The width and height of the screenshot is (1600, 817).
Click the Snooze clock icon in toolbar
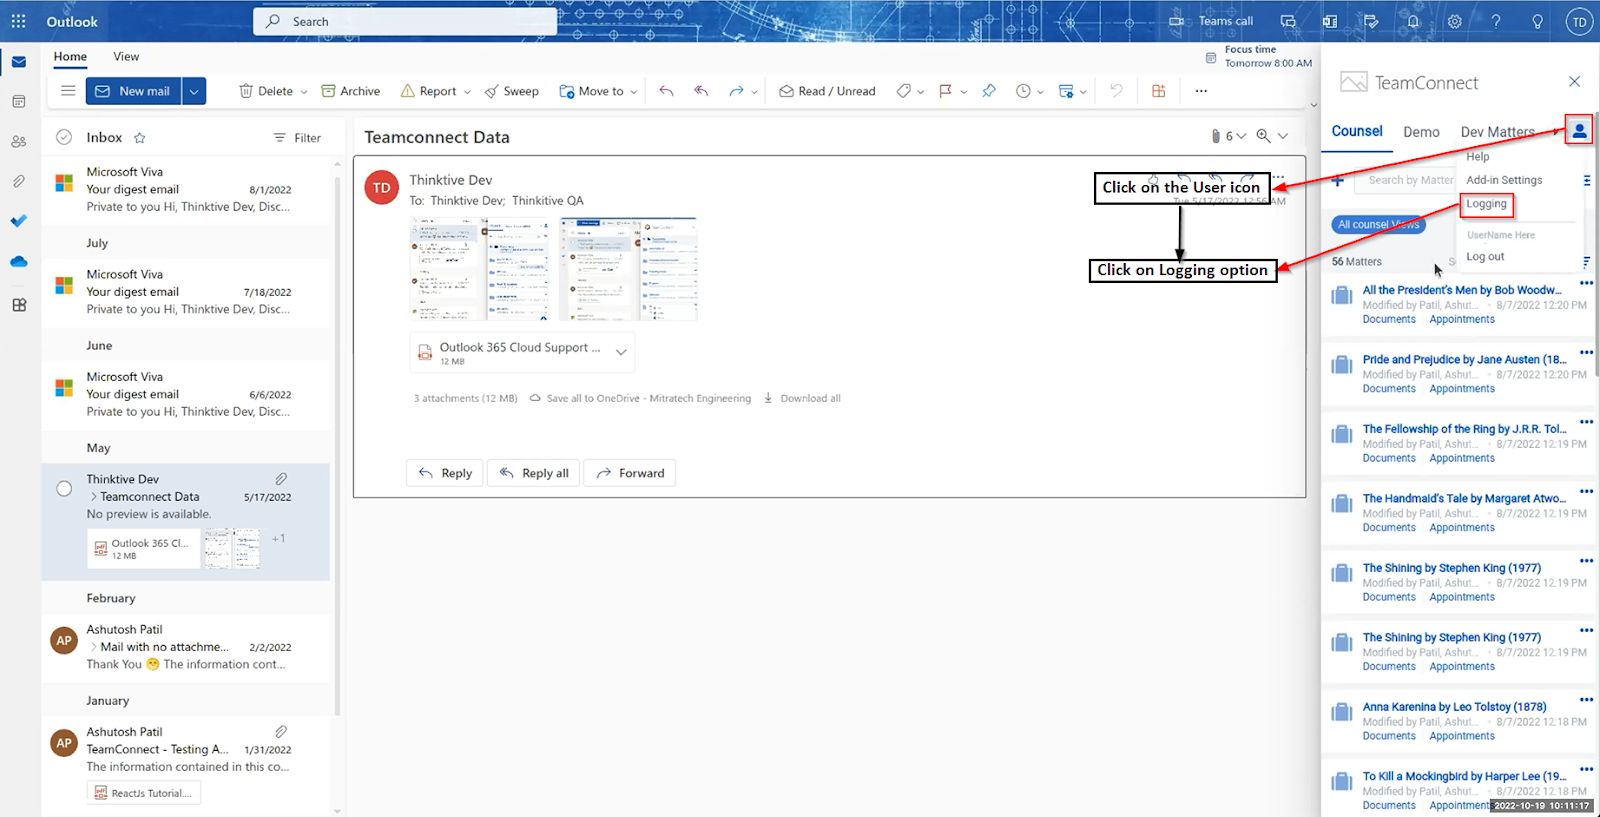coord(1023,91)
